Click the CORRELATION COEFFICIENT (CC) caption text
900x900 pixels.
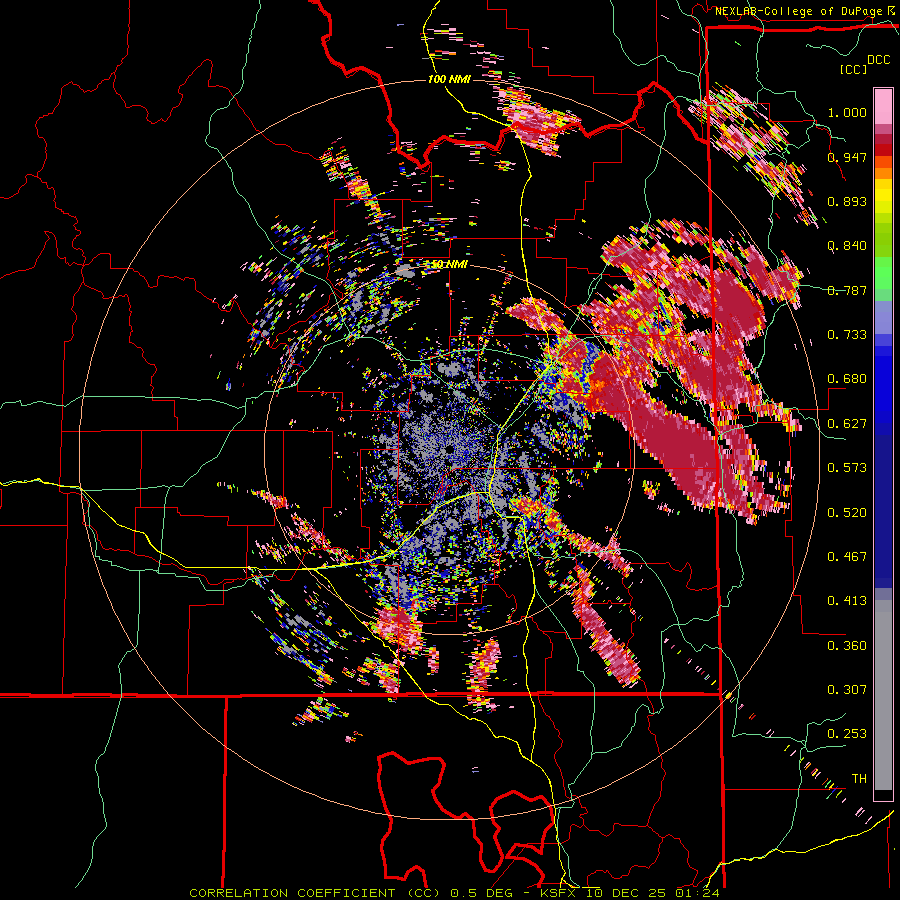pos(315,893)
